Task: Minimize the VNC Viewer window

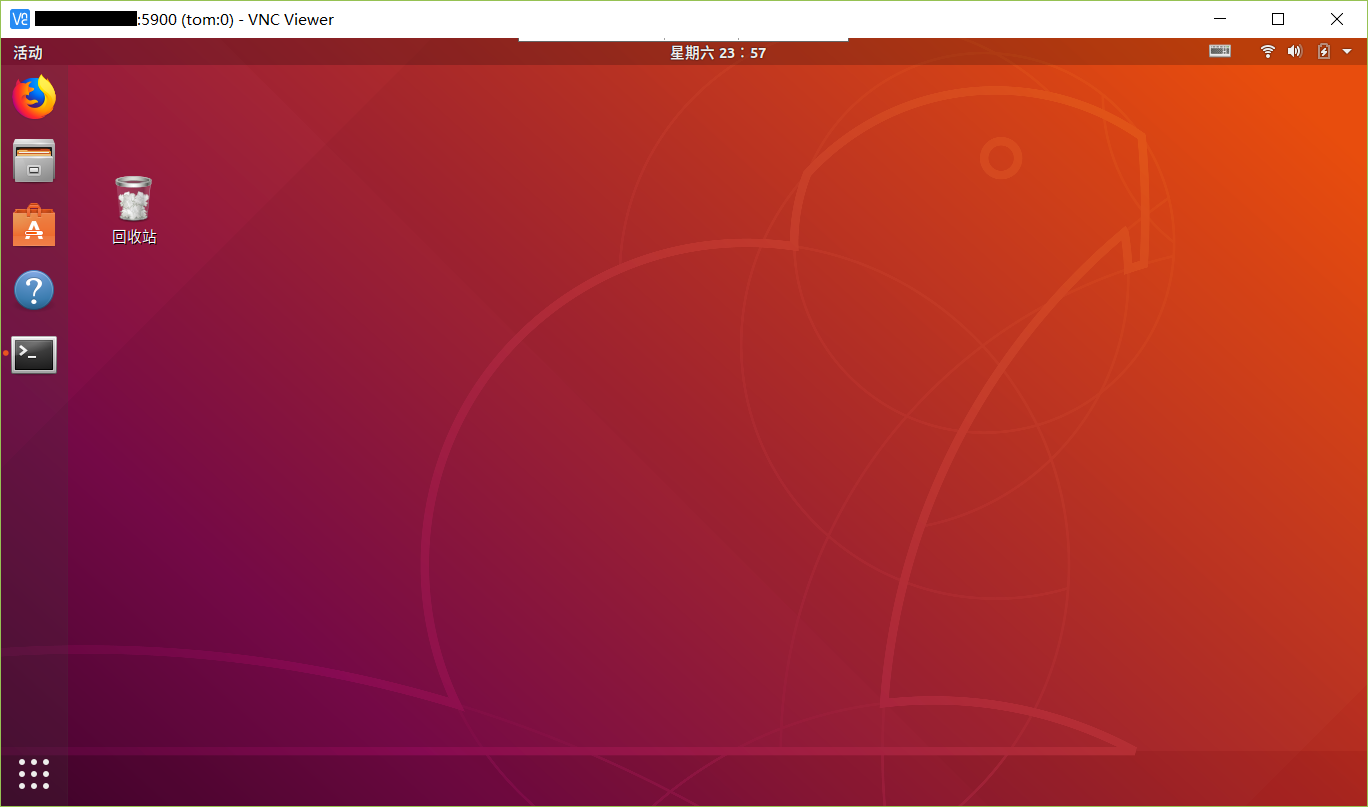Action: click(1219, 19)
